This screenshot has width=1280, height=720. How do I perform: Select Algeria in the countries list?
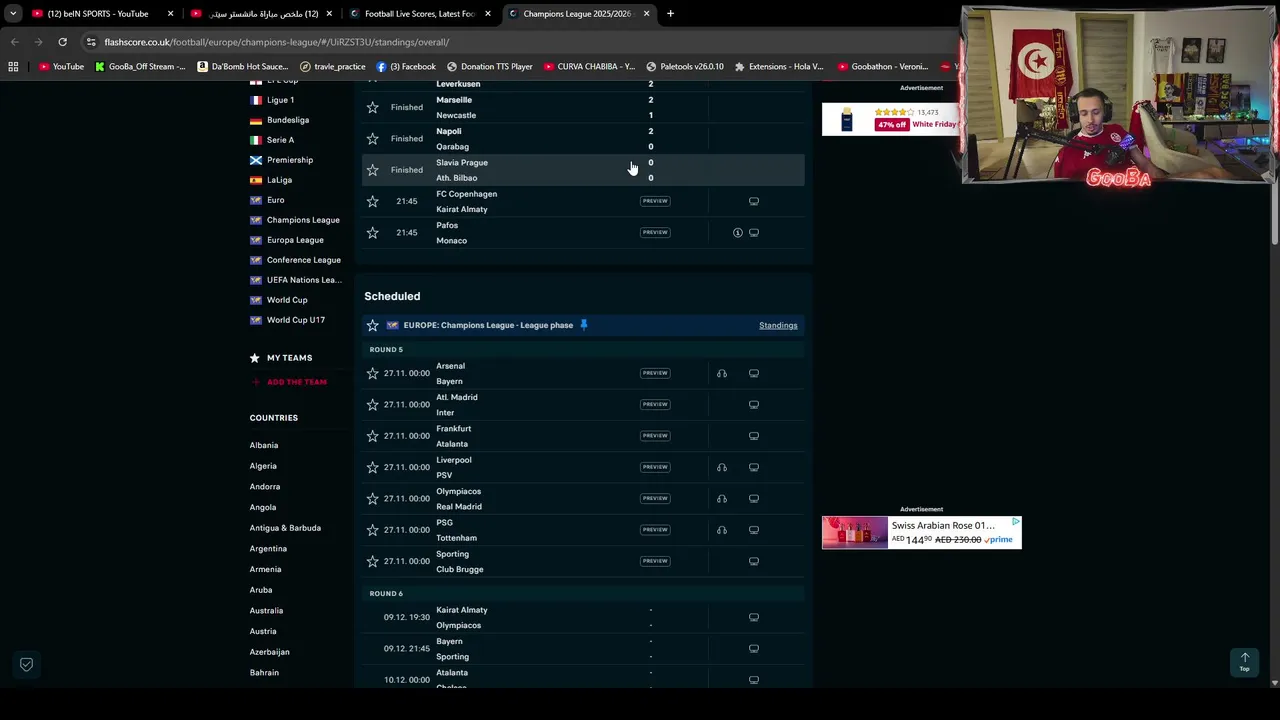263,466
